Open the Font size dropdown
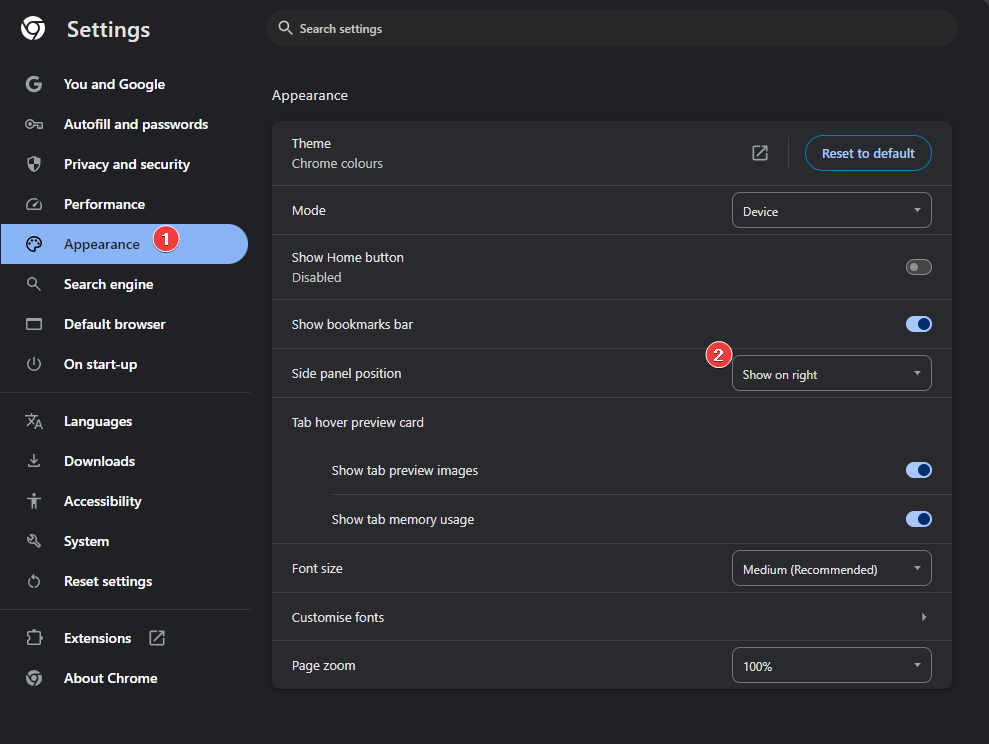The height and width of the screenshot is (744, 989). coord(831,568)
